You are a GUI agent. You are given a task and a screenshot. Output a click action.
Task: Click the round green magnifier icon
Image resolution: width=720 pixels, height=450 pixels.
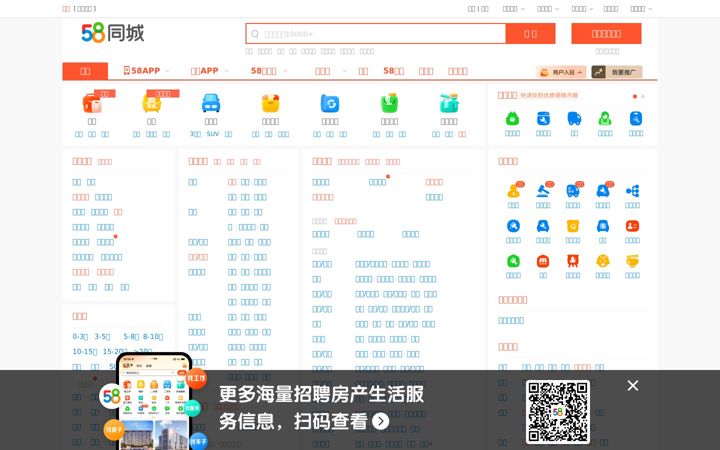[x=513, y=261]
